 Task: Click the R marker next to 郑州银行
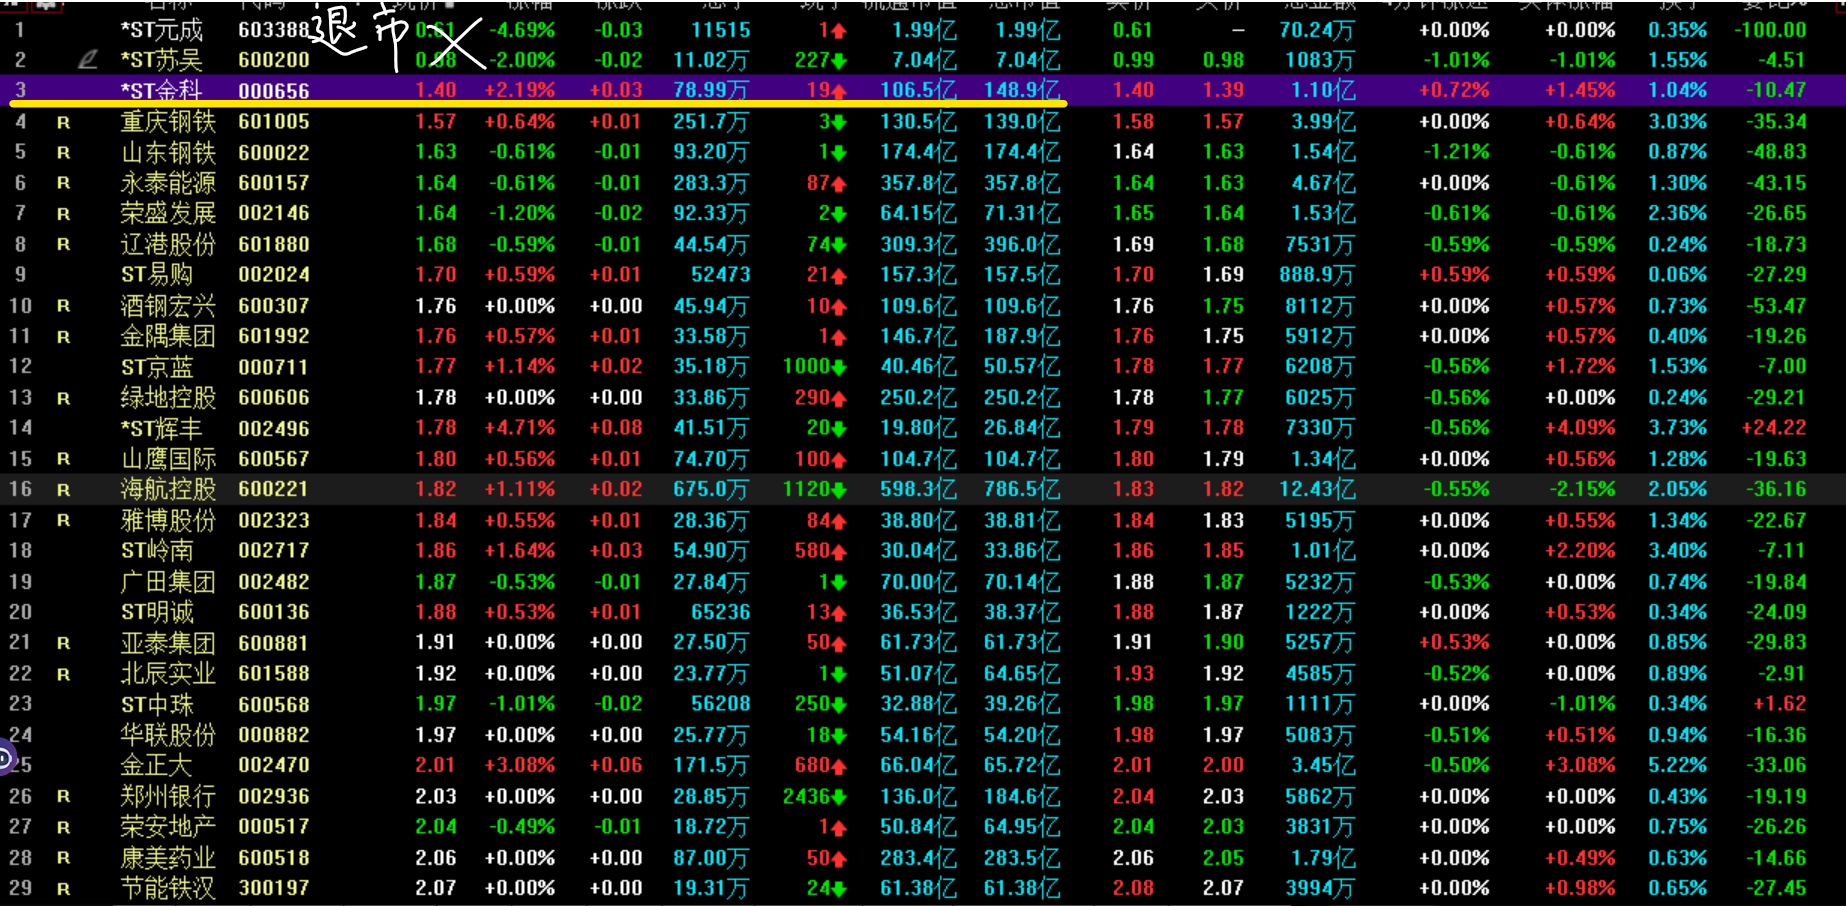tap(63, 797)
